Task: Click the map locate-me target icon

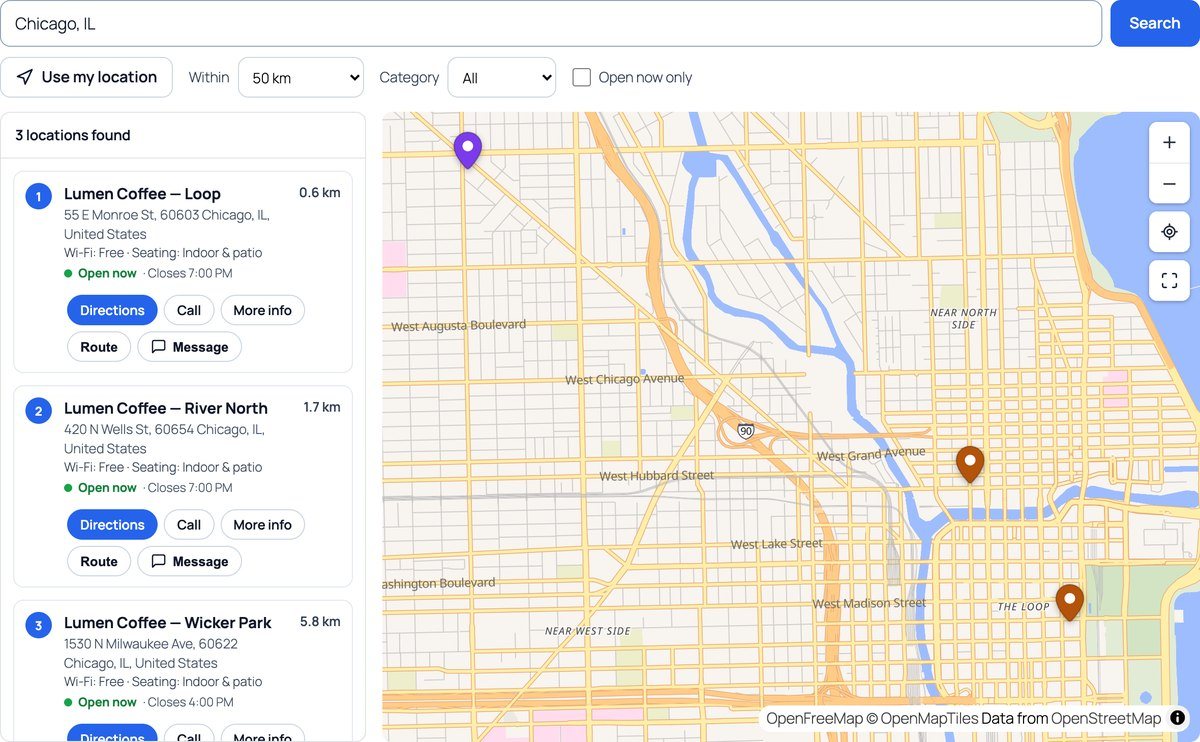Action: [1169, 232]
